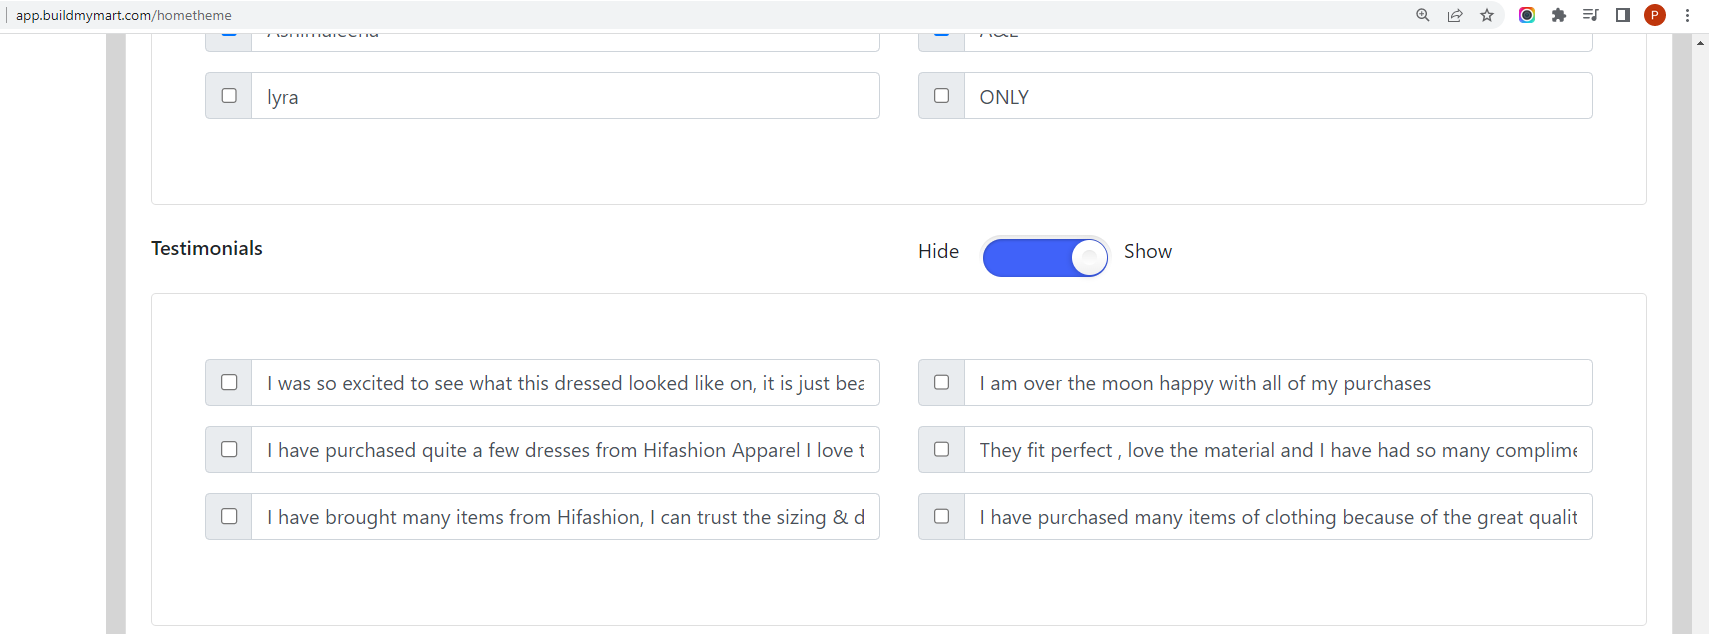Check the 'brought many items from Hifashion' checkbox
The height and width of the screenshot is (634, 1709).
pos(229,516)
